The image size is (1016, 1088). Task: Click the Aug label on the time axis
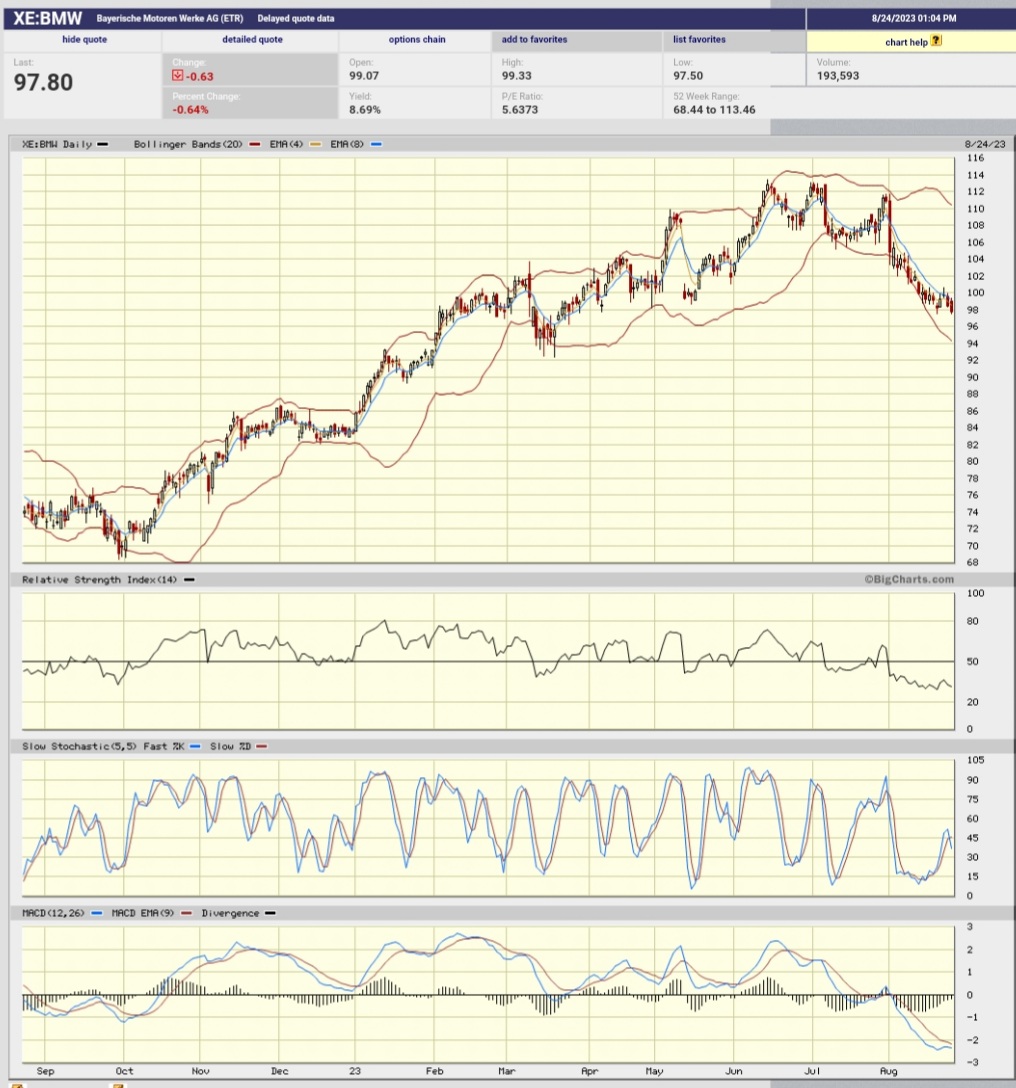[887, 1070]
